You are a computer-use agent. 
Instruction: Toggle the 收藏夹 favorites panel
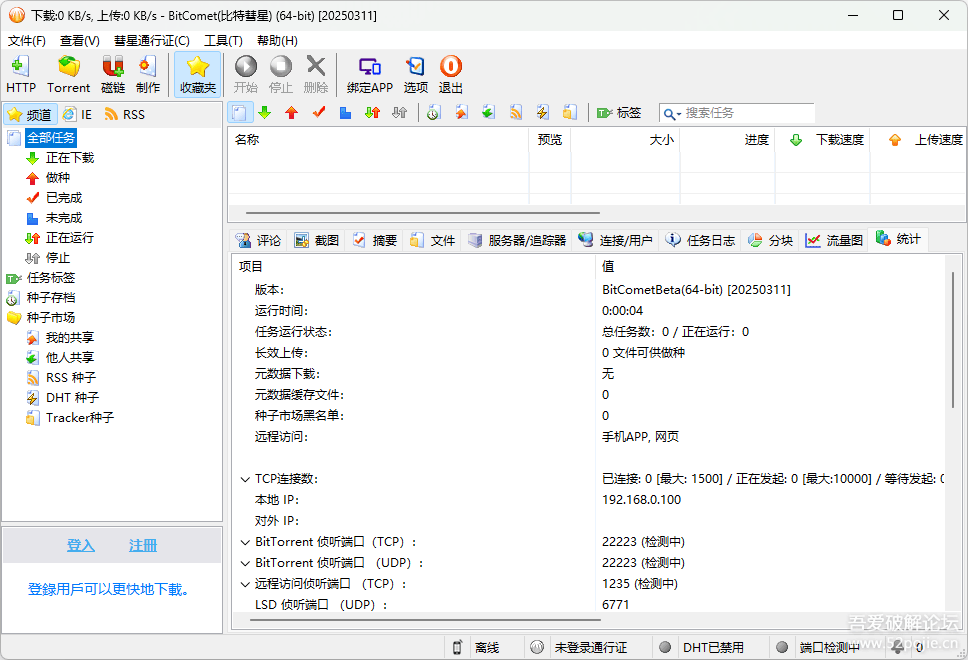[x=198, y=74]
